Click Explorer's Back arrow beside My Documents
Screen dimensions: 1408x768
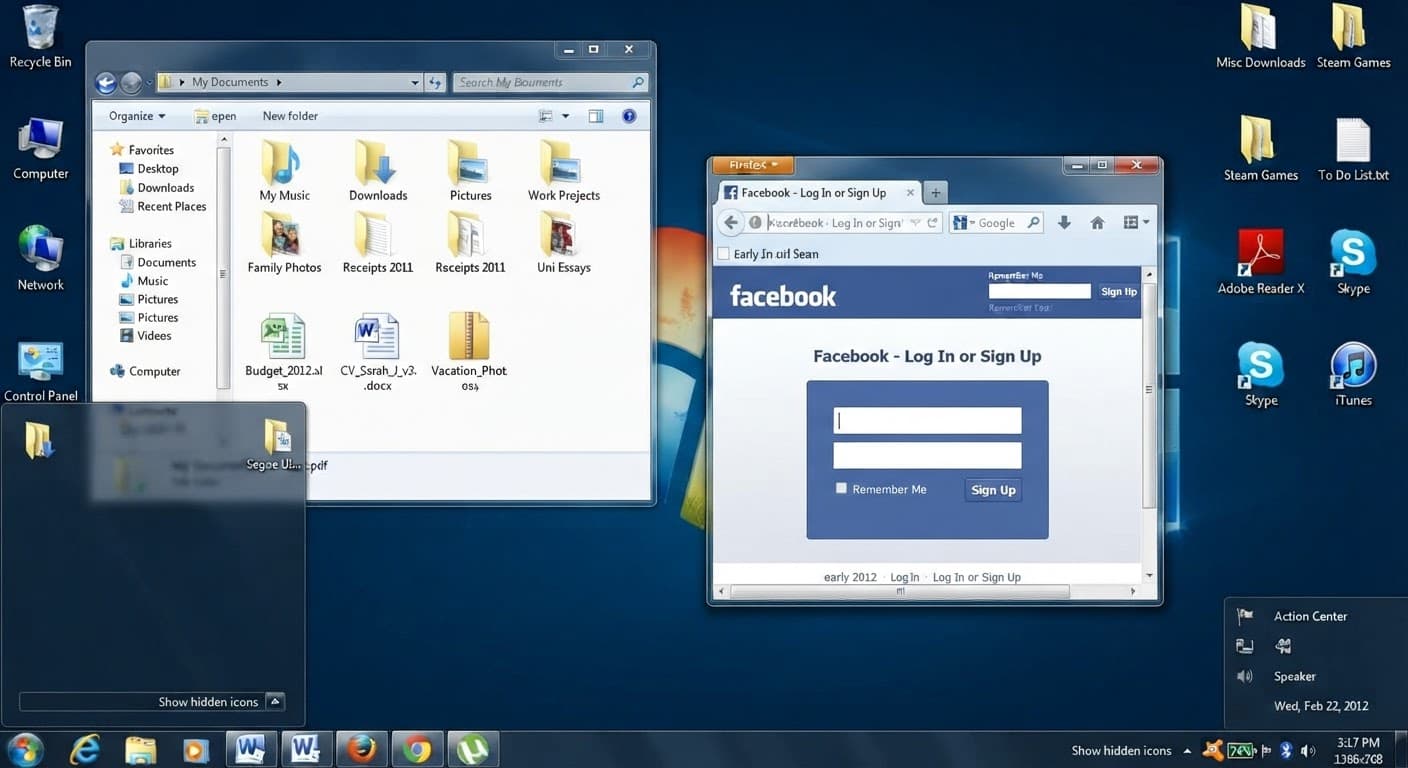pos(106,82)
